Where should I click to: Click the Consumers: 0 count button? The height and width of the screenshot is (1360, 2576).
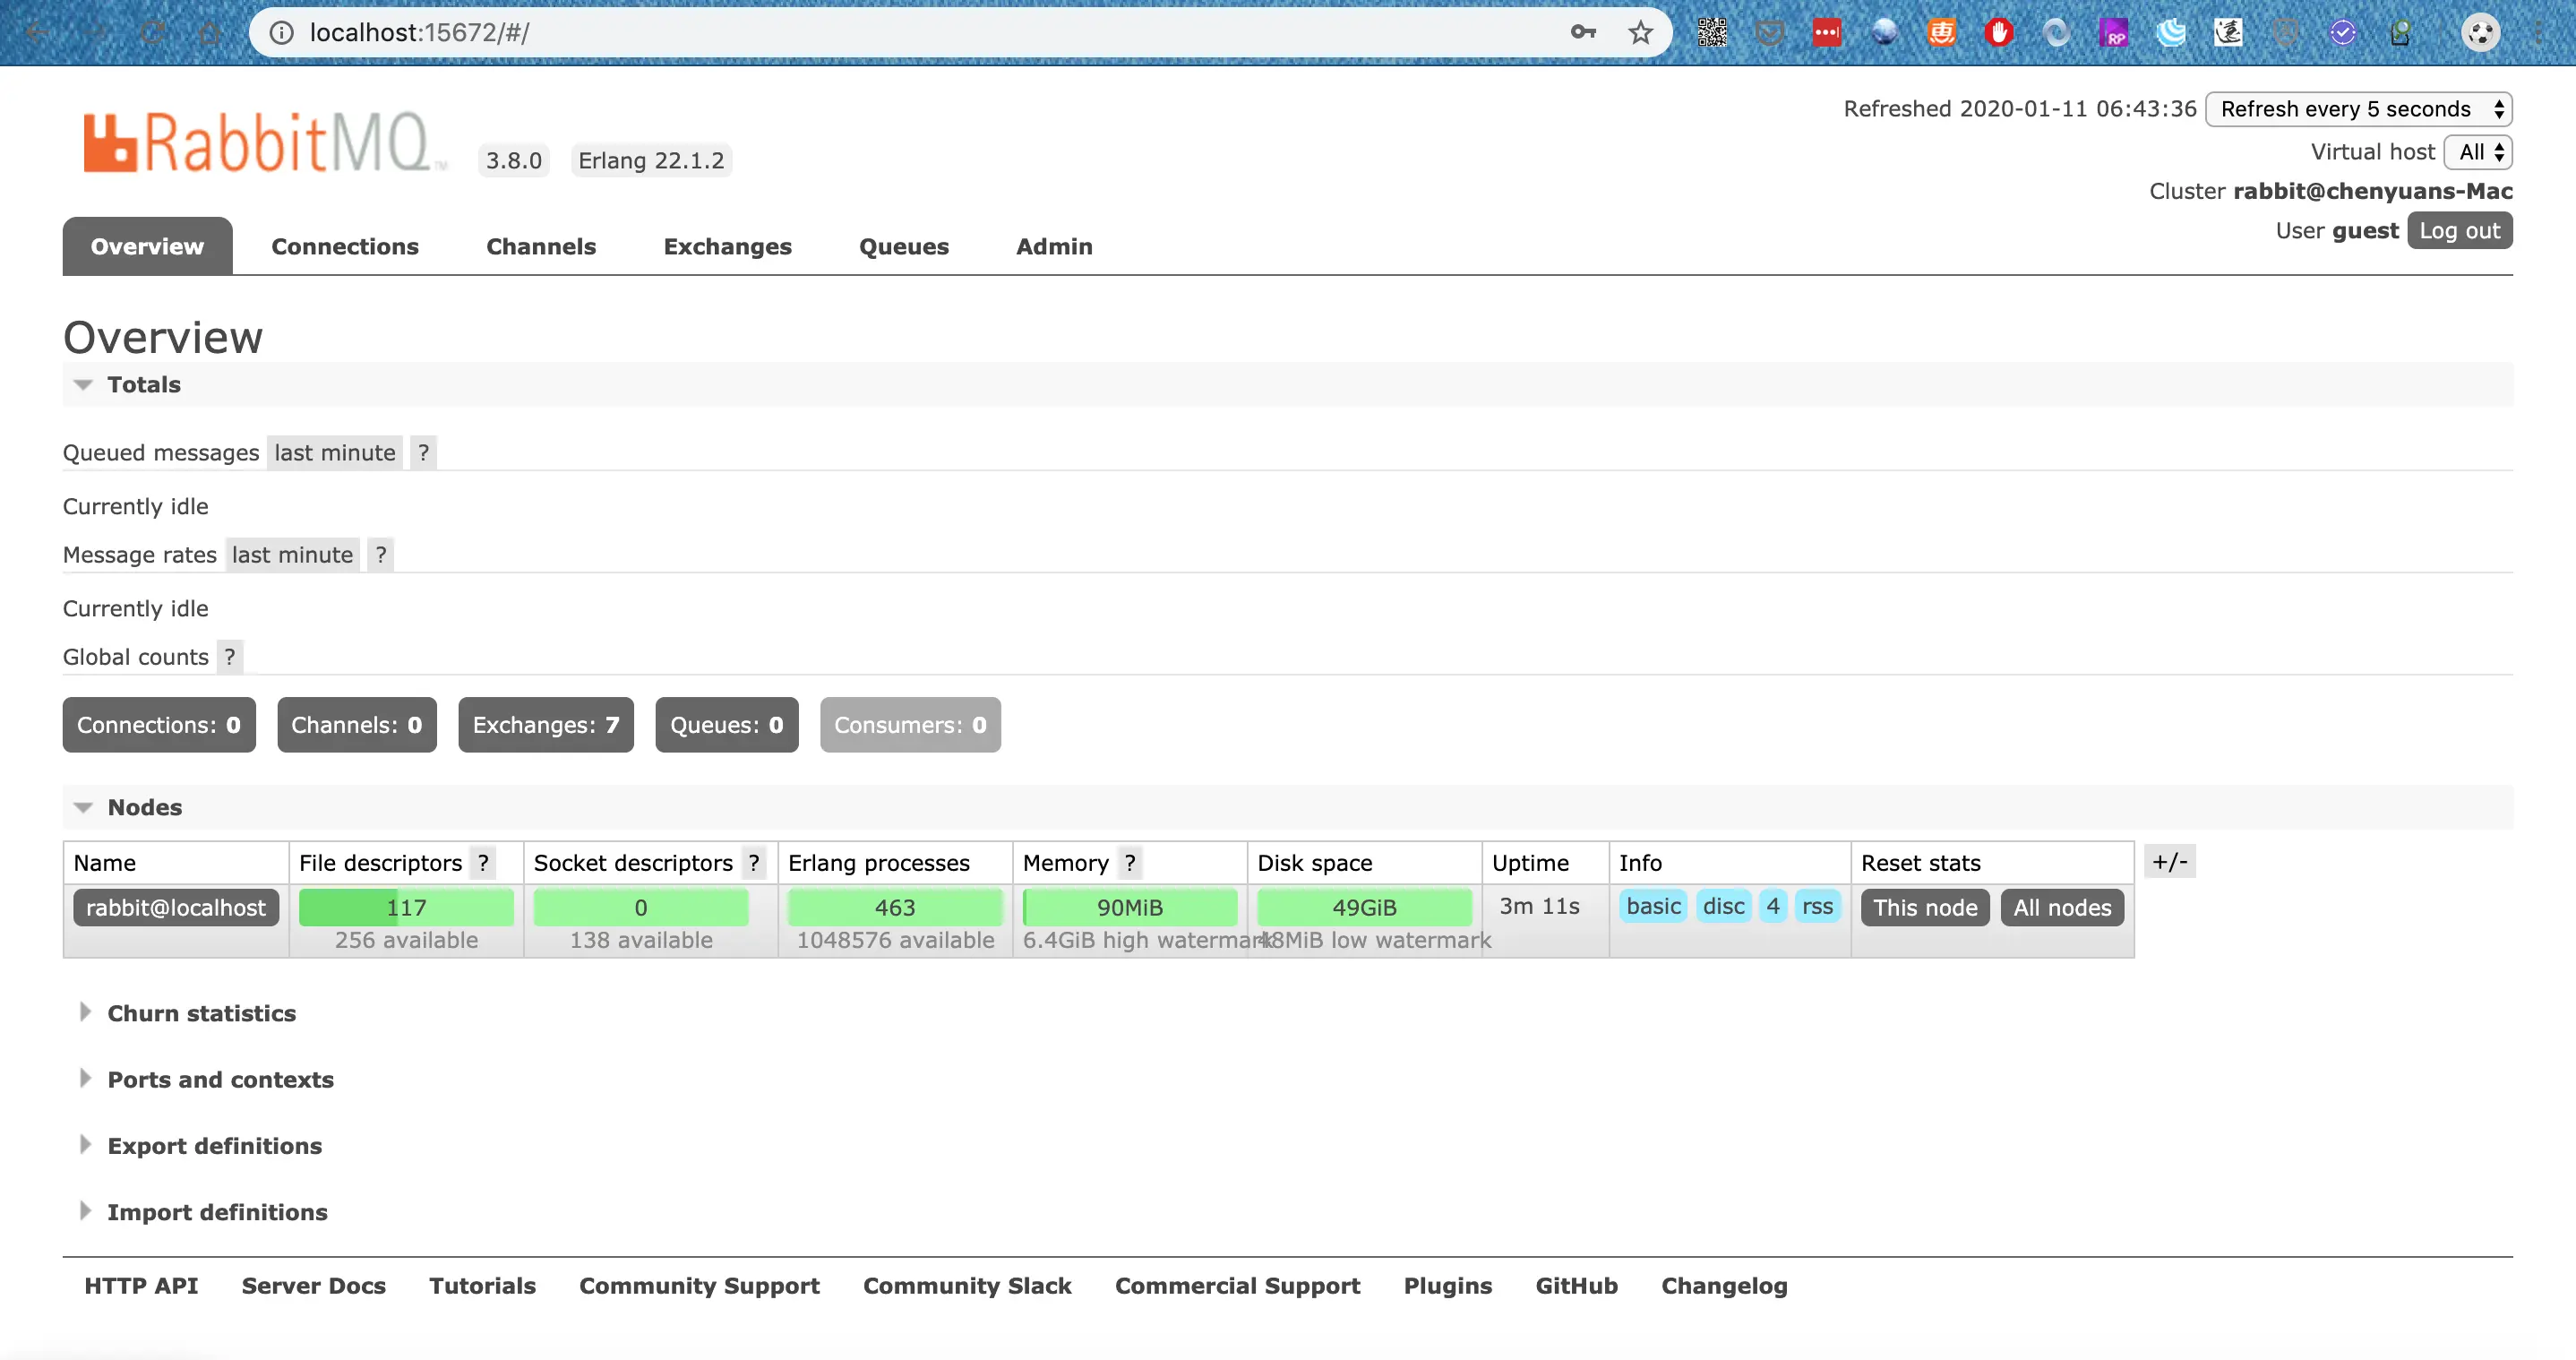click(x=910, y=725)
